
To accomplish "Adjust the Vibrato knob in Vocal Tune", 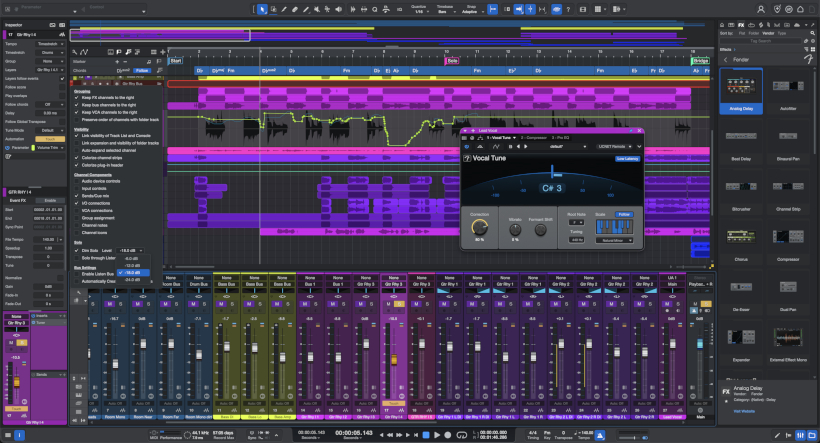I will [515, 229].
